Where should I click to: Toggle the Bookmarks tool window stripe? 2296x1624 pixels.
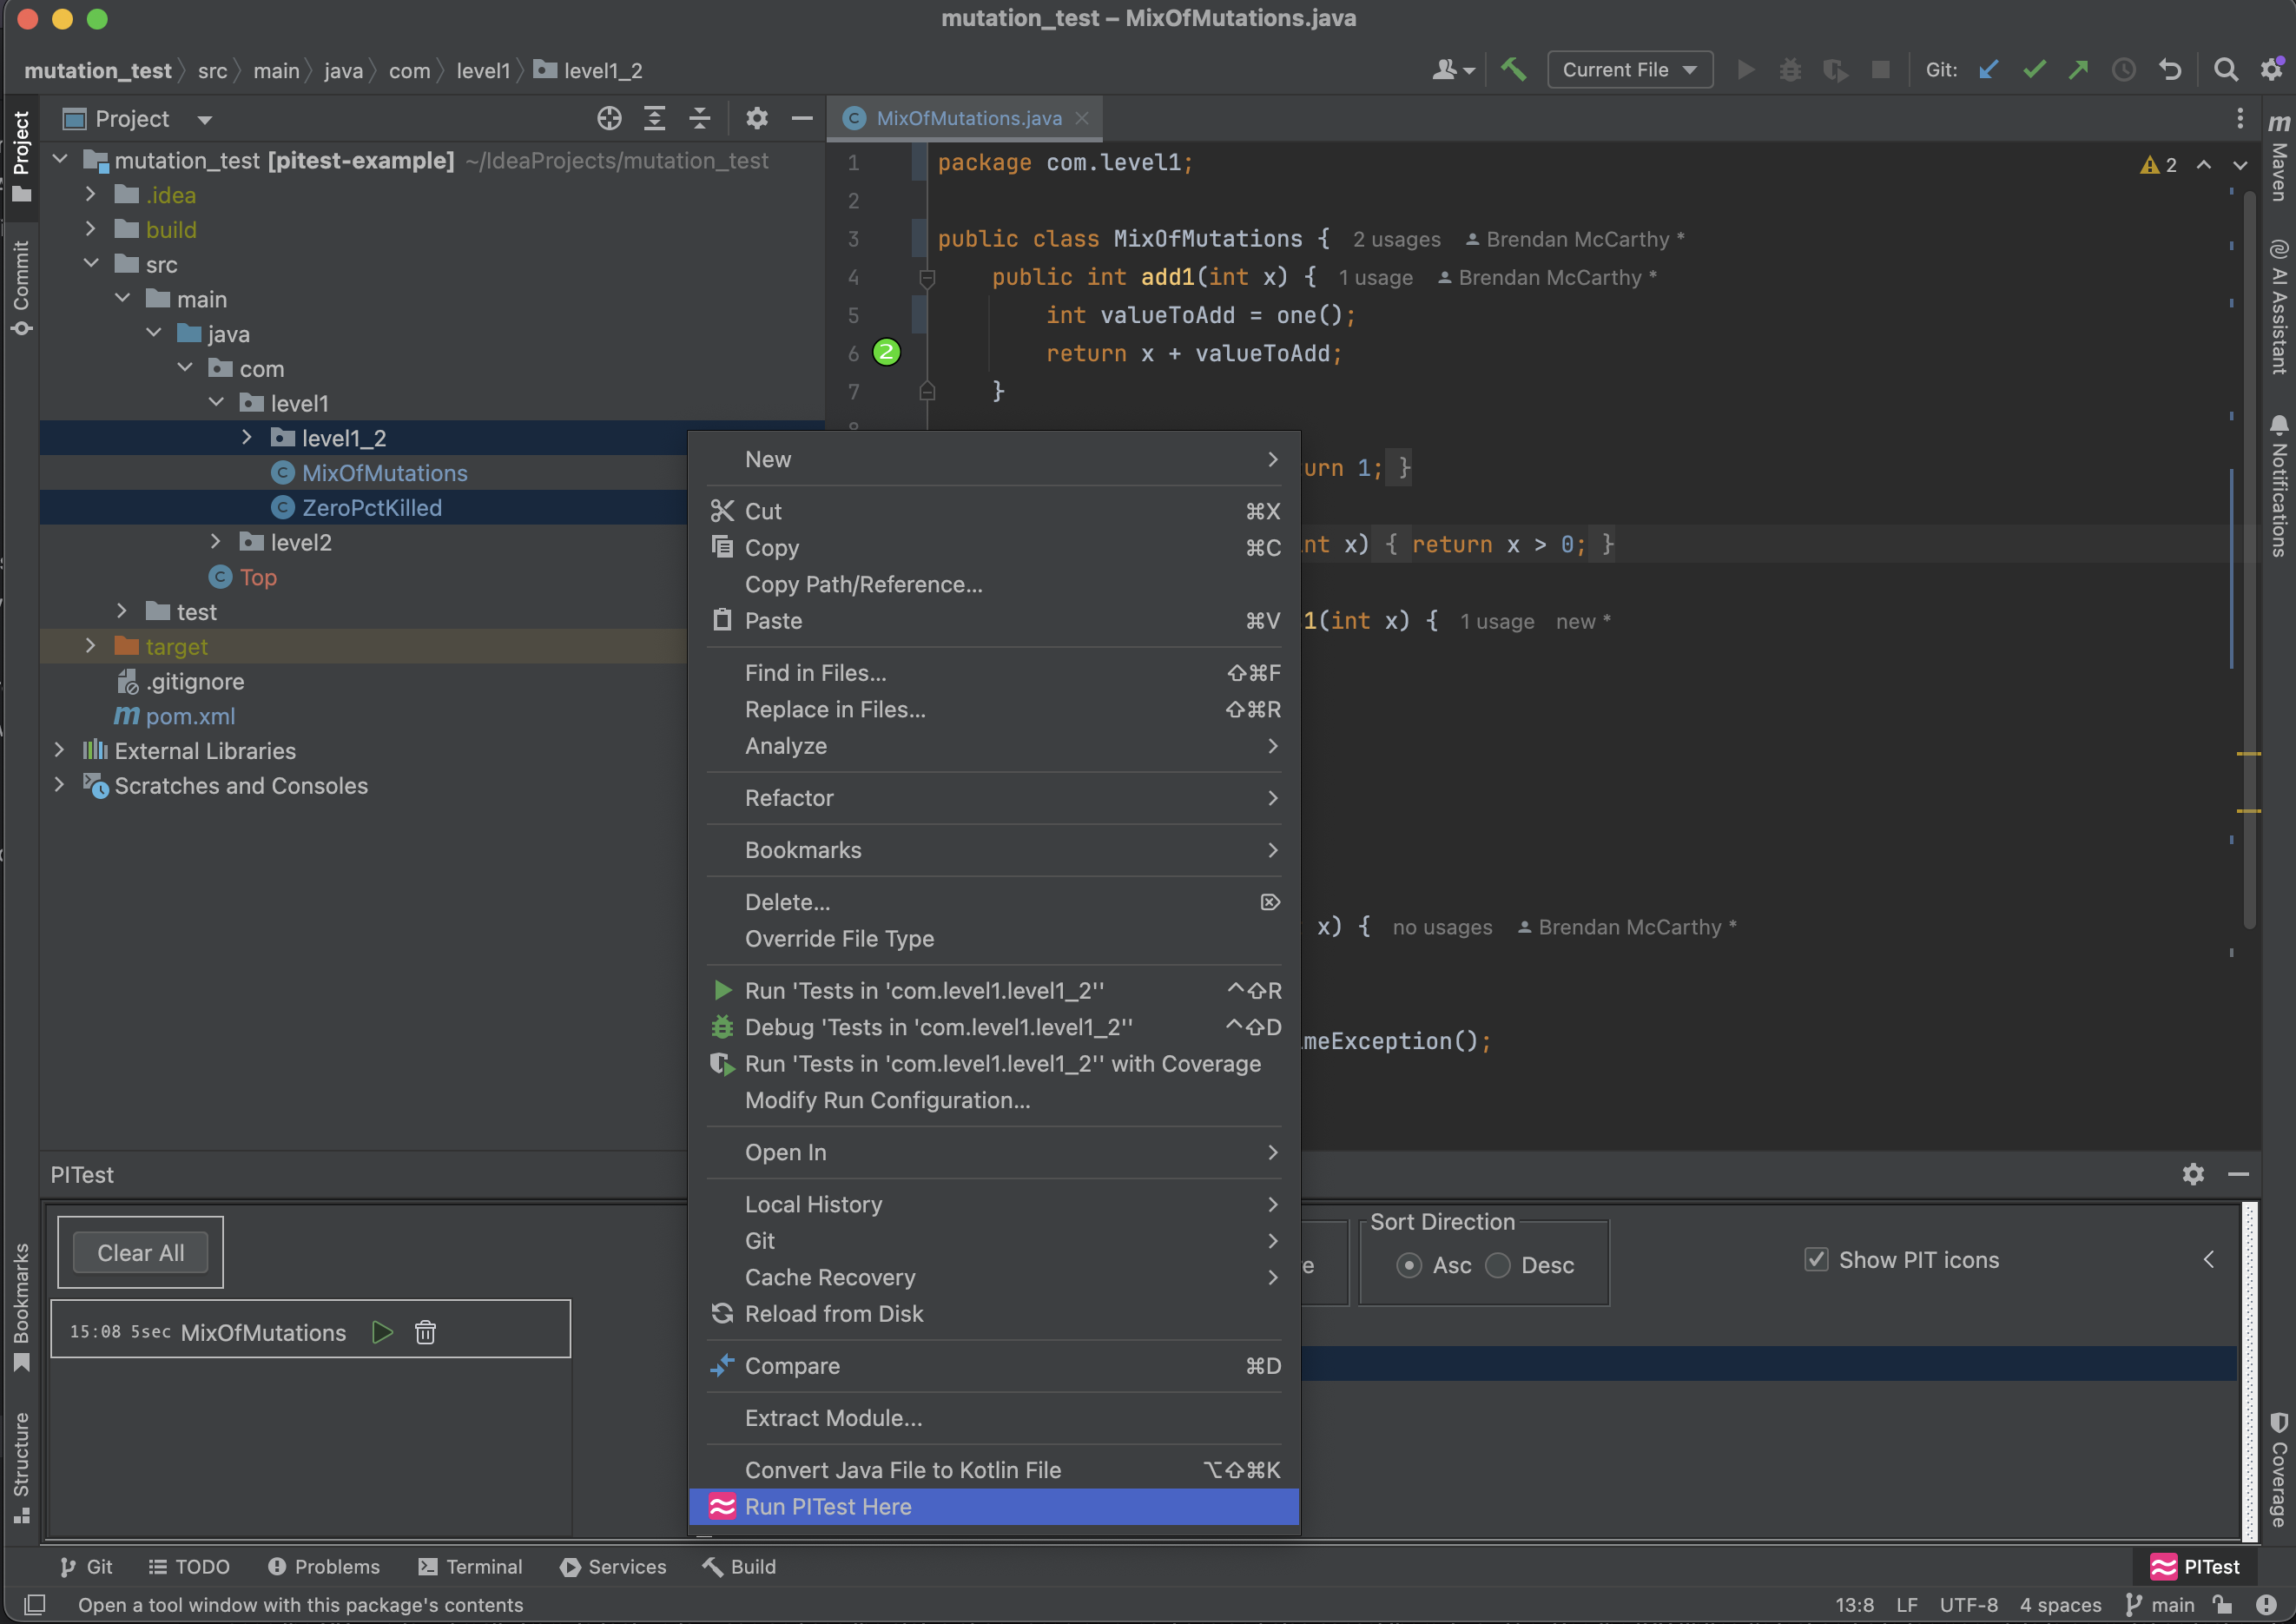pyautogui.click(x=21, y=1308)
